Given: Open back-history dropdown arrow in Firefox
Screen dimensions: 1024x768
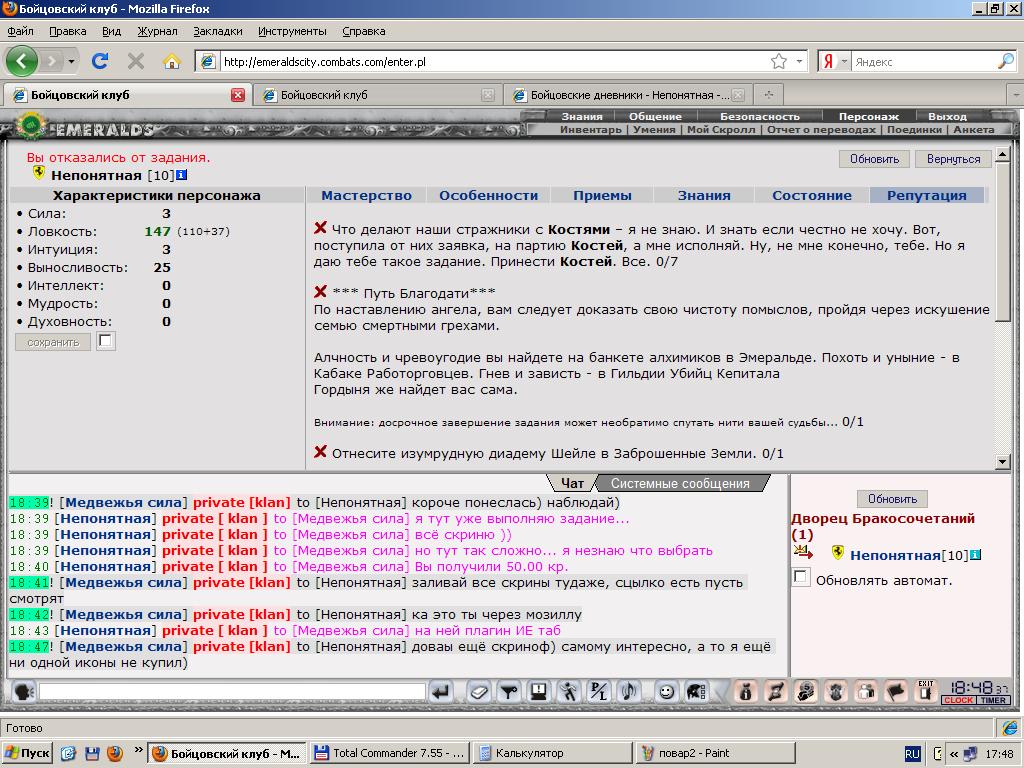Looking at the screenshot, I should (x=71, y=61).
